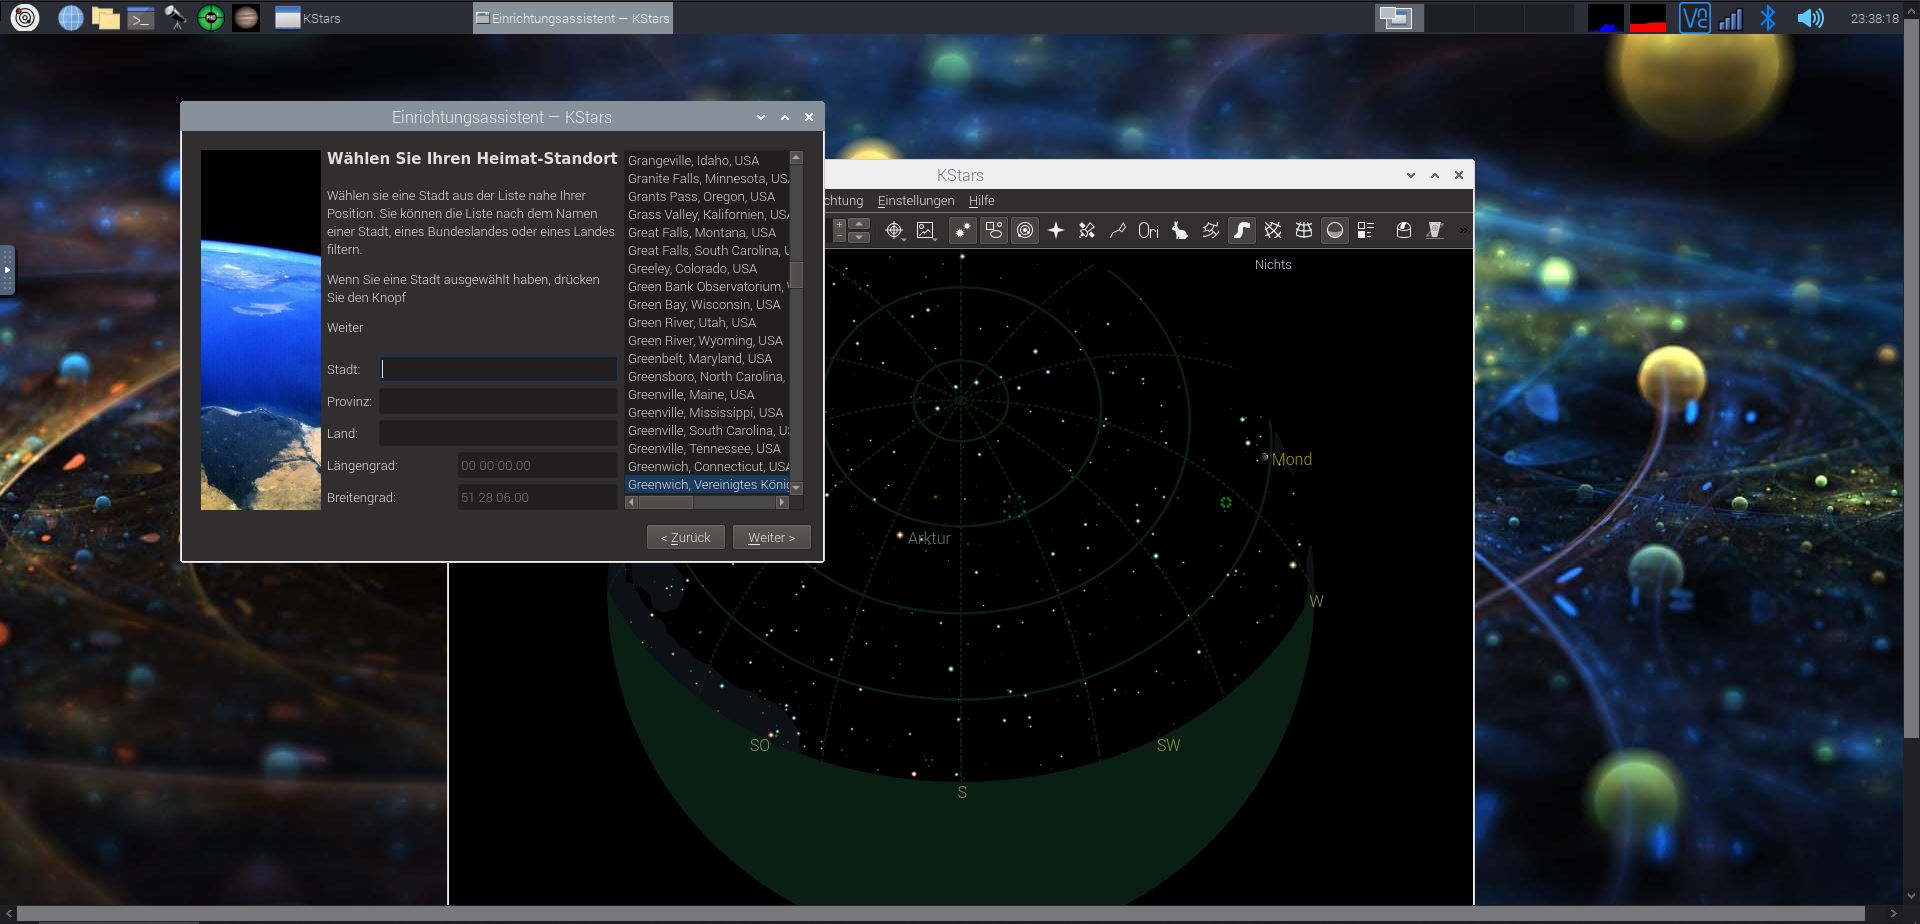Click city list scroll-down arrow
Image resolution: width=1920 pixels, height=924 pixels.
[x=797, y=488]
